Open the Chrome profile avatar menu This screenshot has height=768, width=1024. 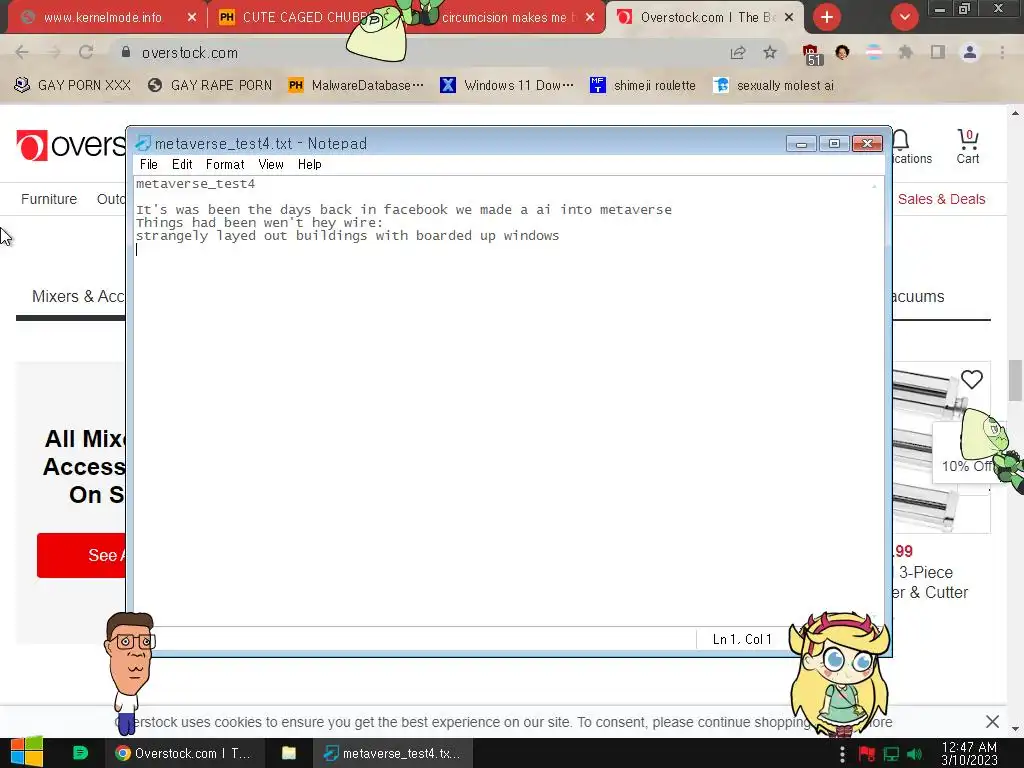(x=970, y=53)
